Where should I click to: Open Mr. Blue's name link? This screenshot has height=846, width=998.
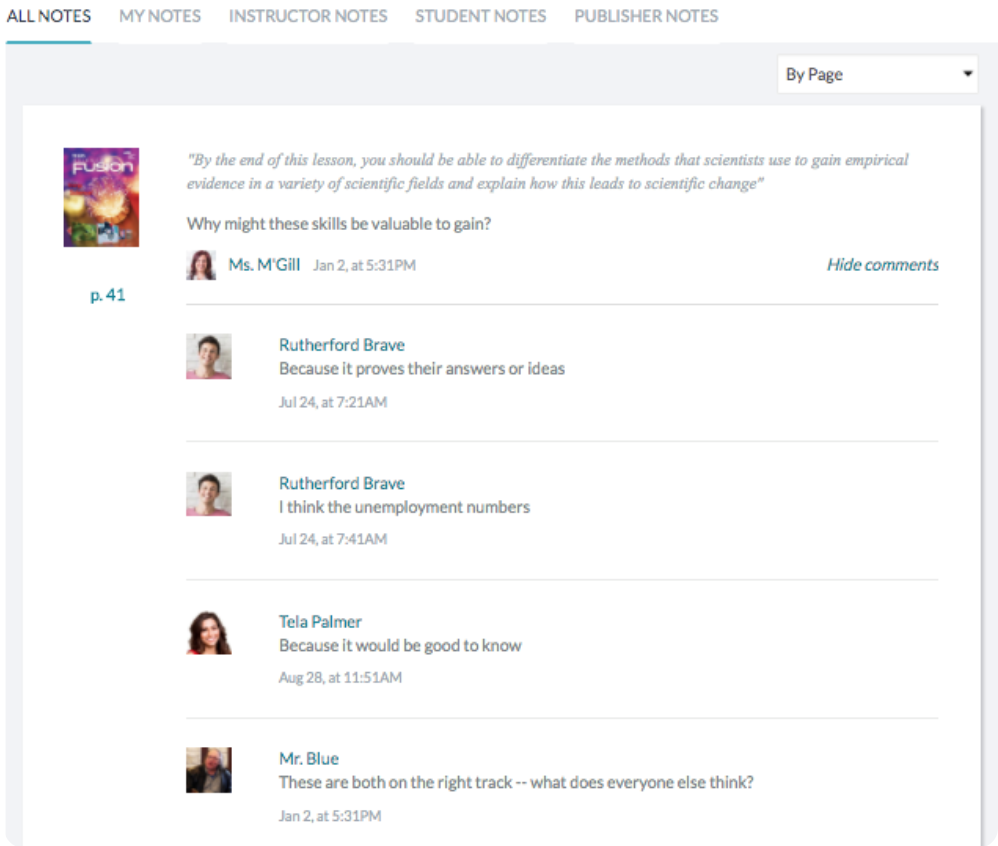pyautogui.click(x=309, y=759)
